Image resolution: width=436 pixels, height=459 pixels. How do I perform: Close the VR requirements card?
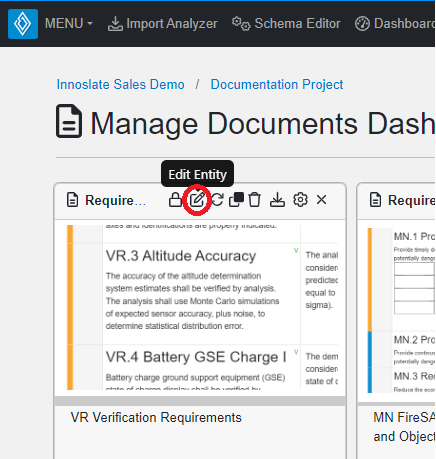(x=322, y=200)
